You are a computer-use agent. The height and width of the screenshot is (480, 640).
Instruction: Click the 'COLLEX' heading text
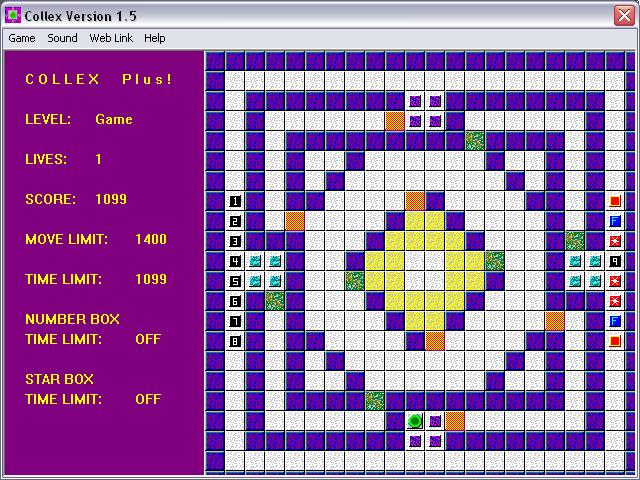pos(62,79)
